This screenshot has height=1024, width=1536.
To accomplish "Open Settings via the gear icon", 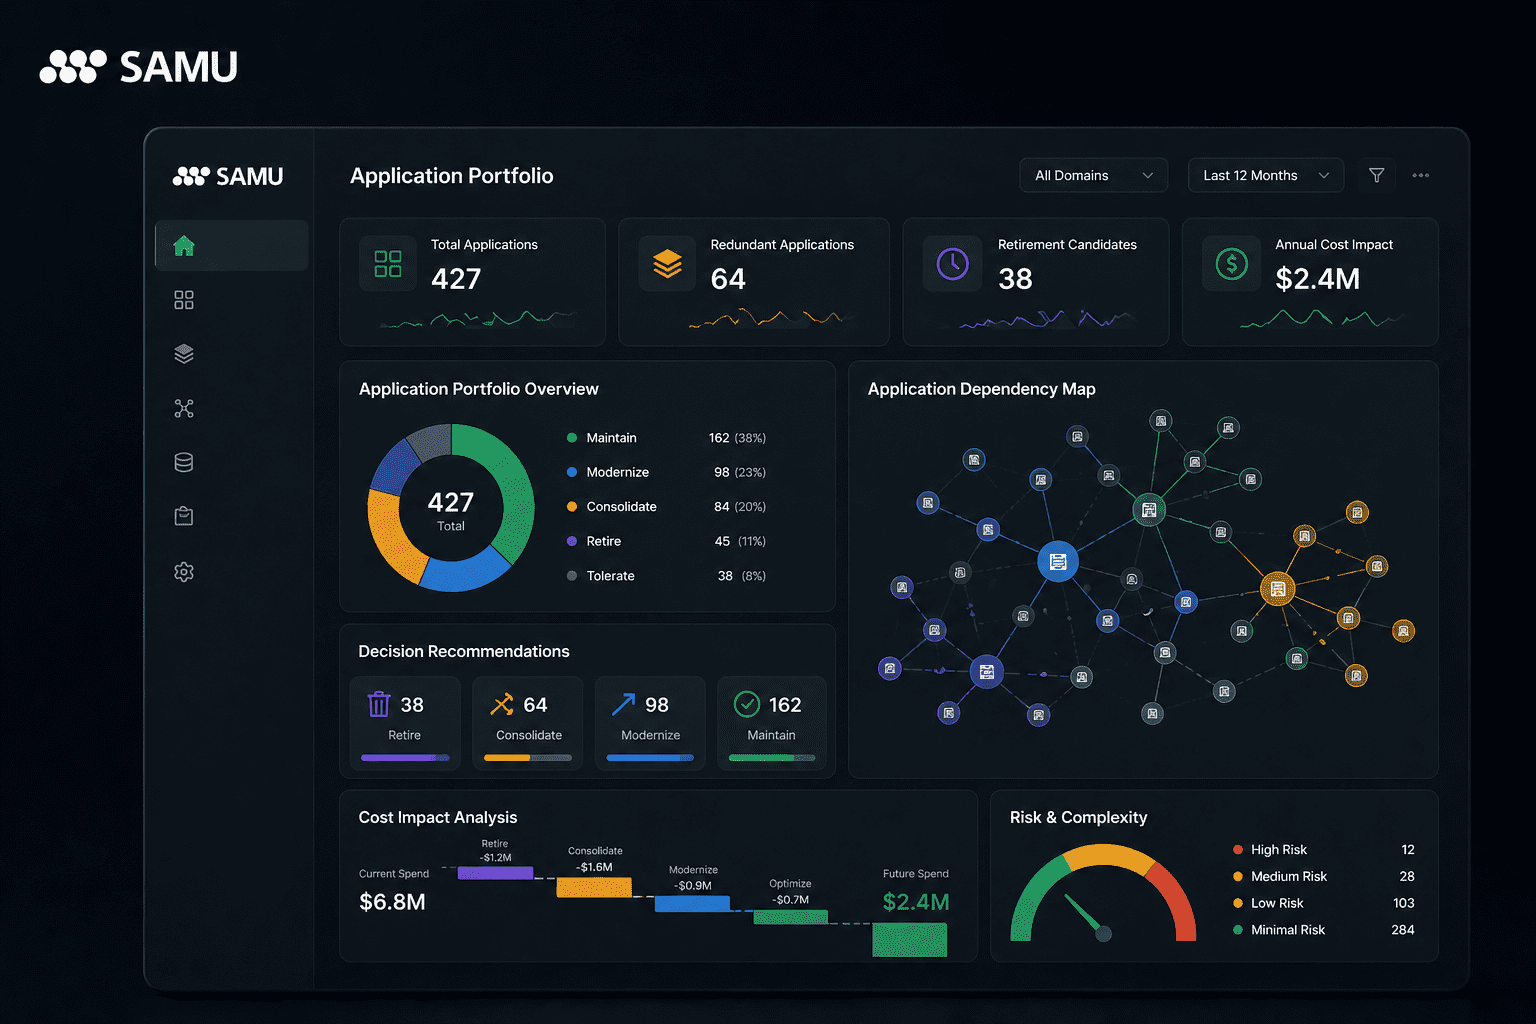I will pyautogui.click(x=184, y=571).
